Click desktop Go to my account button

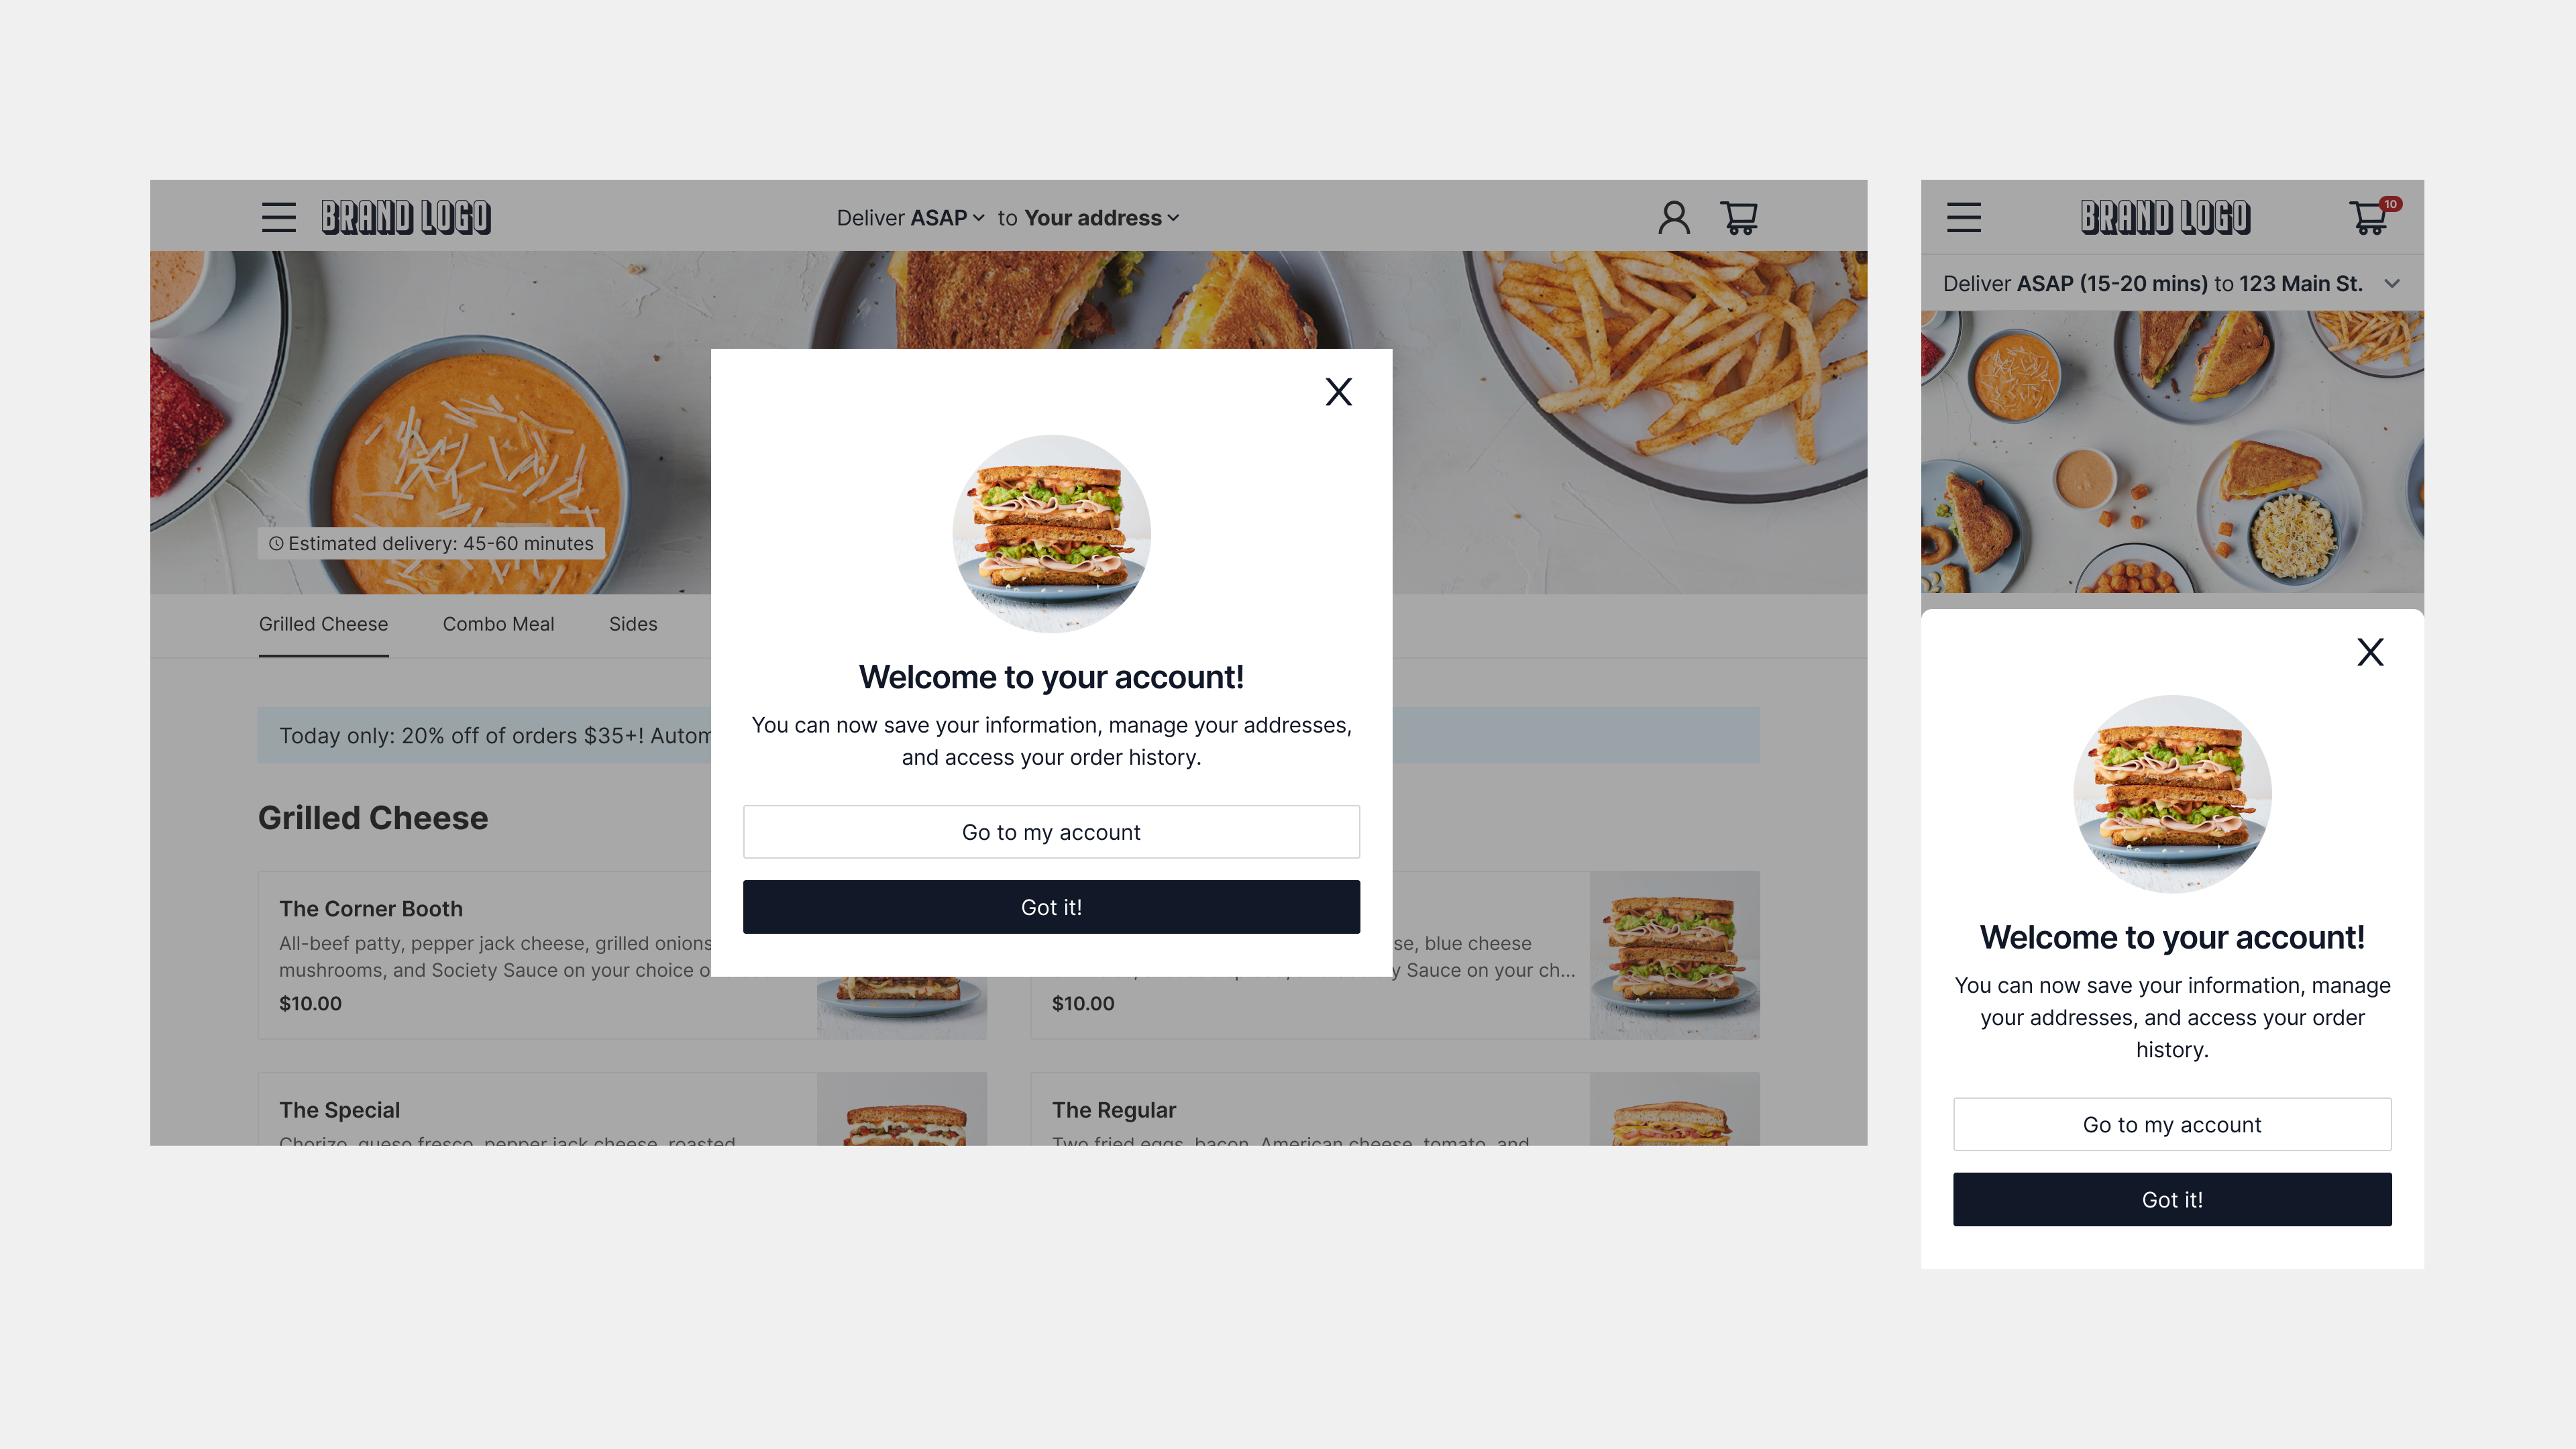coord(1051,832)
